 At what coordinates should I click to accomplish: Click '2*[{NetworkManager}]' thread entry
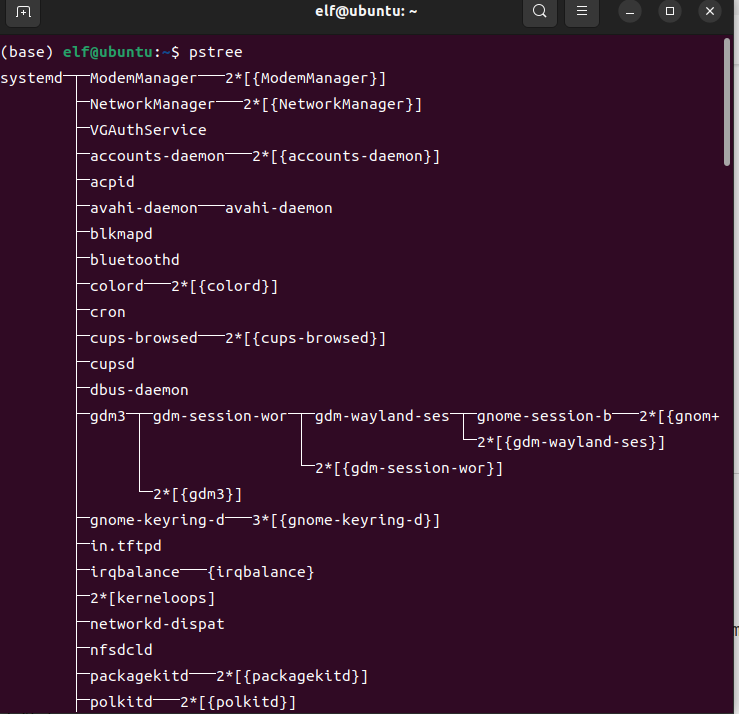332,104
